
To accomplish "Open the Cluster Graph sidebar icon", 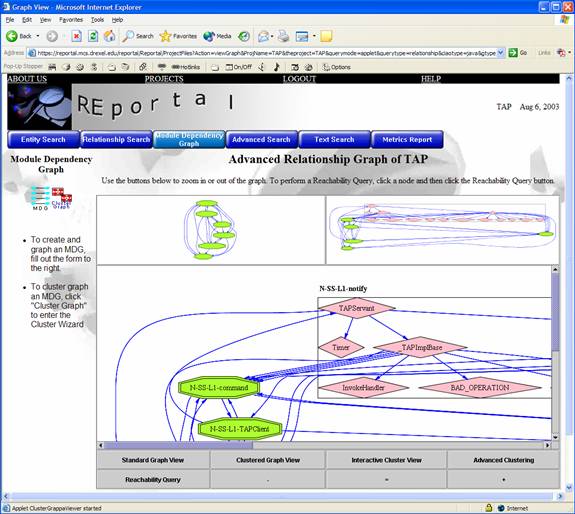I will click(x=61, y=198).
